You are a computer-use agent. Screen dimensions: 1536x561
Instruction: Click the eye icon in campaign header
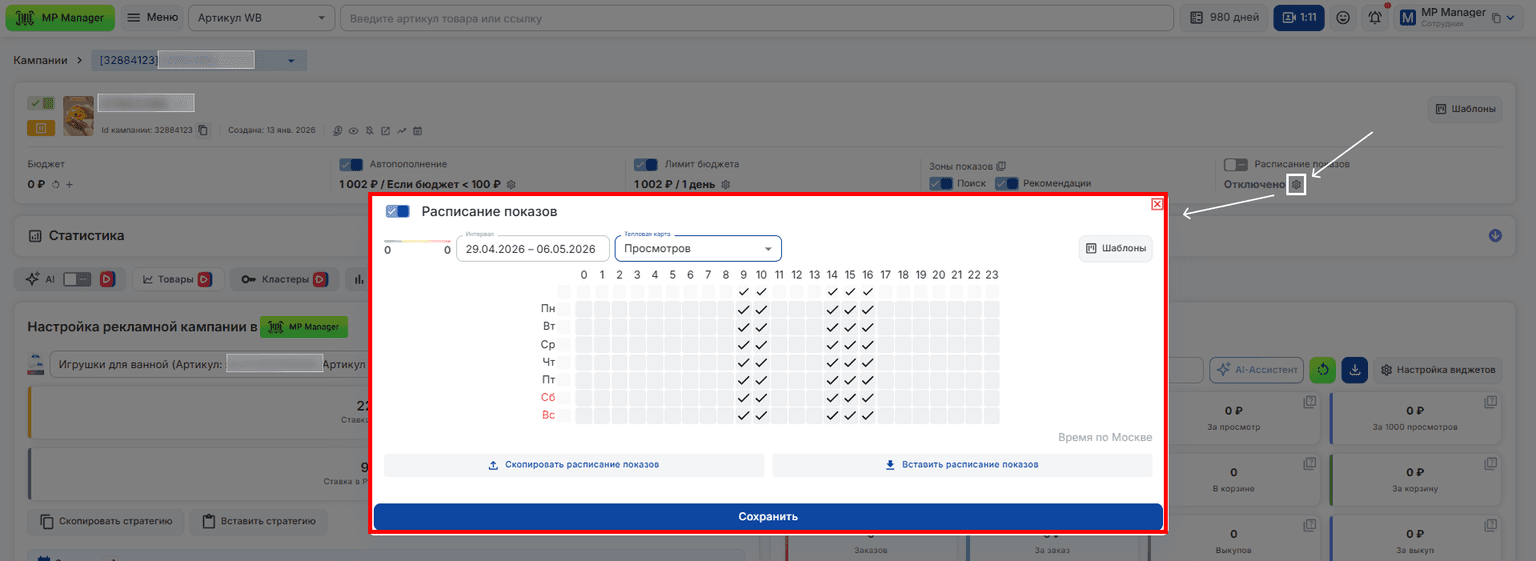(x=353, y=131)
